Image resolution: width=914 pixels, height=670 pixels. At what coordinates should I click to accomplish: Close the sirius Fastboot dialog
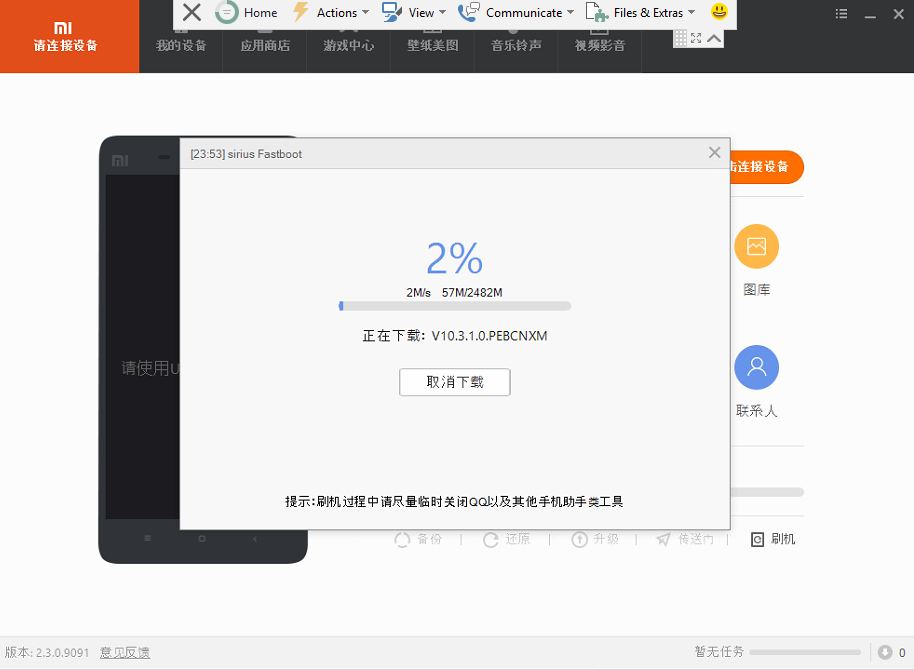point(715,153)
